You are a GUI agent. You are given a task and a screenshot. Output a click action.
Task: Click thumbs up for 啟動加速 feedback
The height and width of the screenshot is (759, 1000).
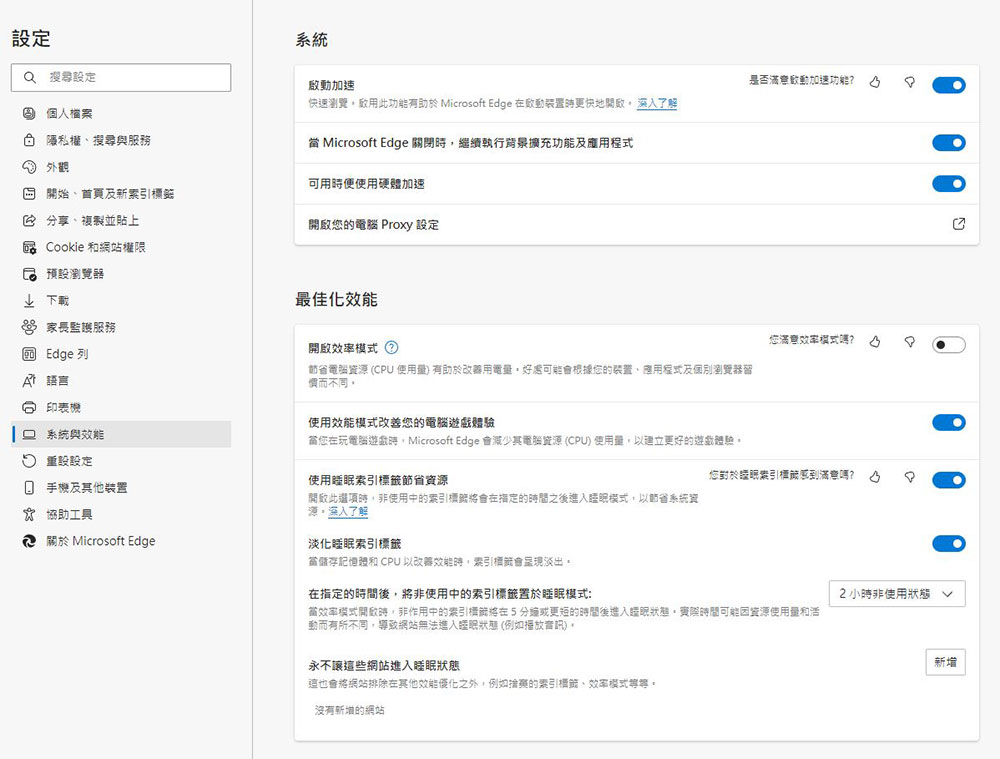click(x=875, y=82)
